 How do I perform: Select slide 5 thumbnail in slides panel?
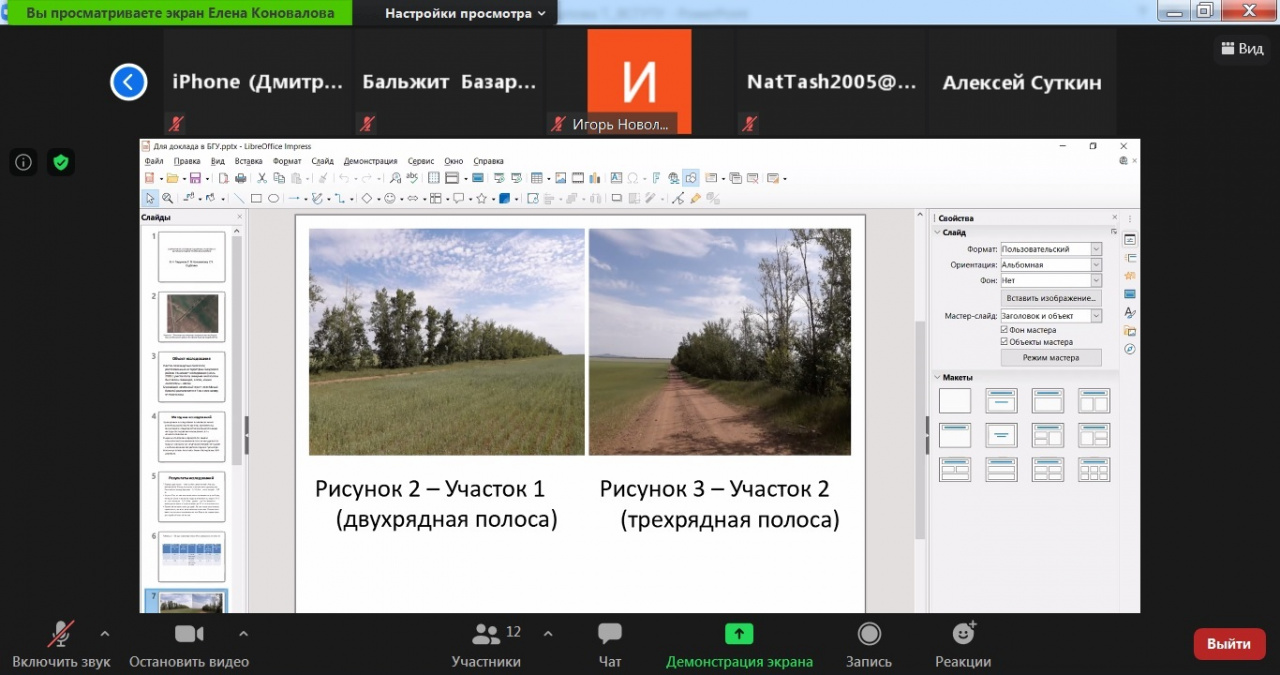coord(191,497)
